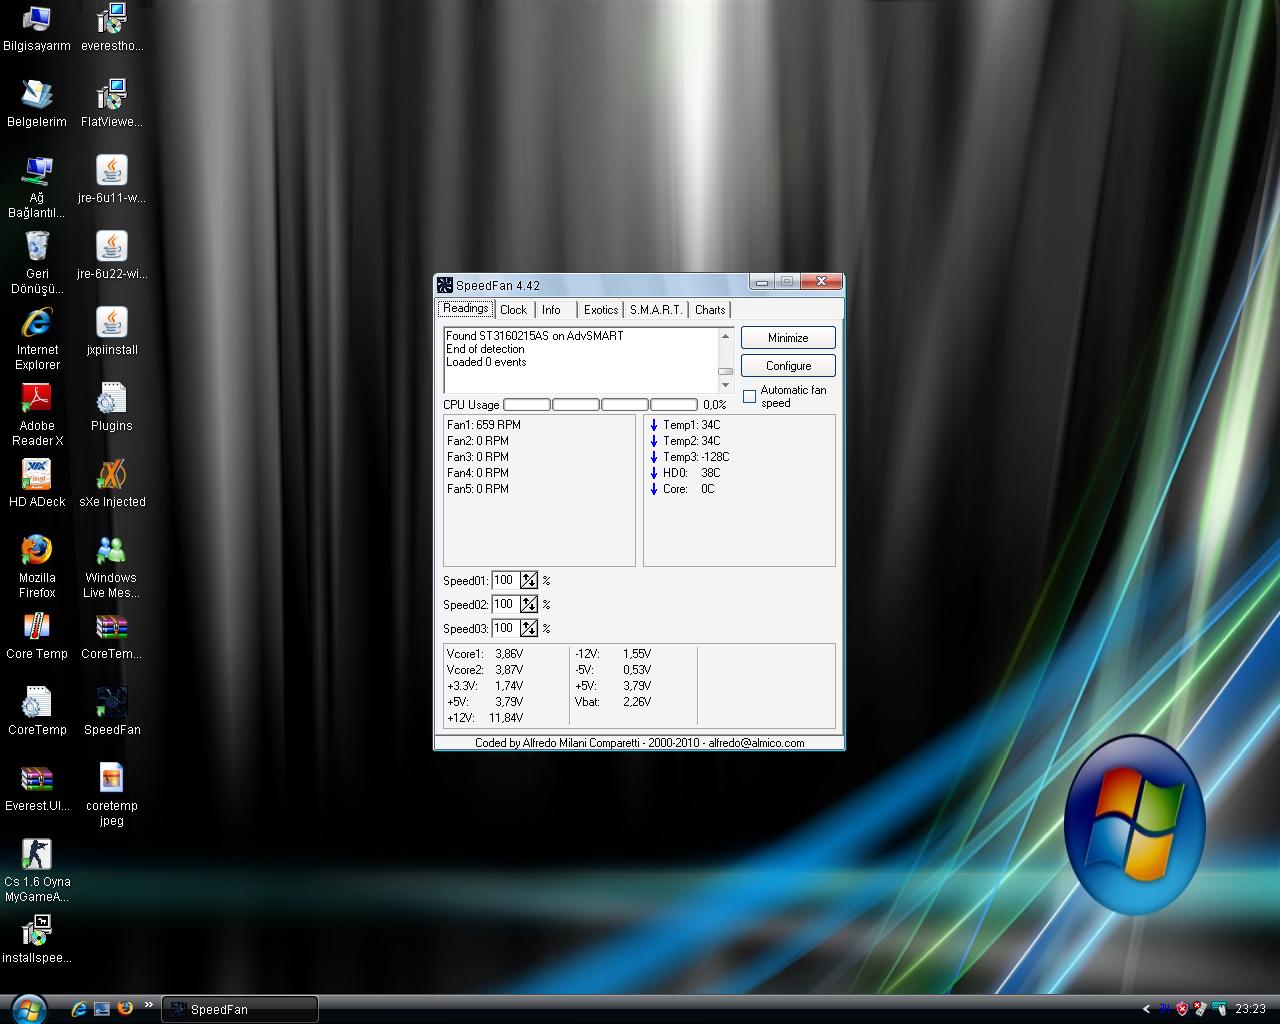Image resolution: width=1280 pixels, height=1024 pixels.
Task: Open Ağ Bağlantıları desktop icon
Action: [x=37, y=187]
